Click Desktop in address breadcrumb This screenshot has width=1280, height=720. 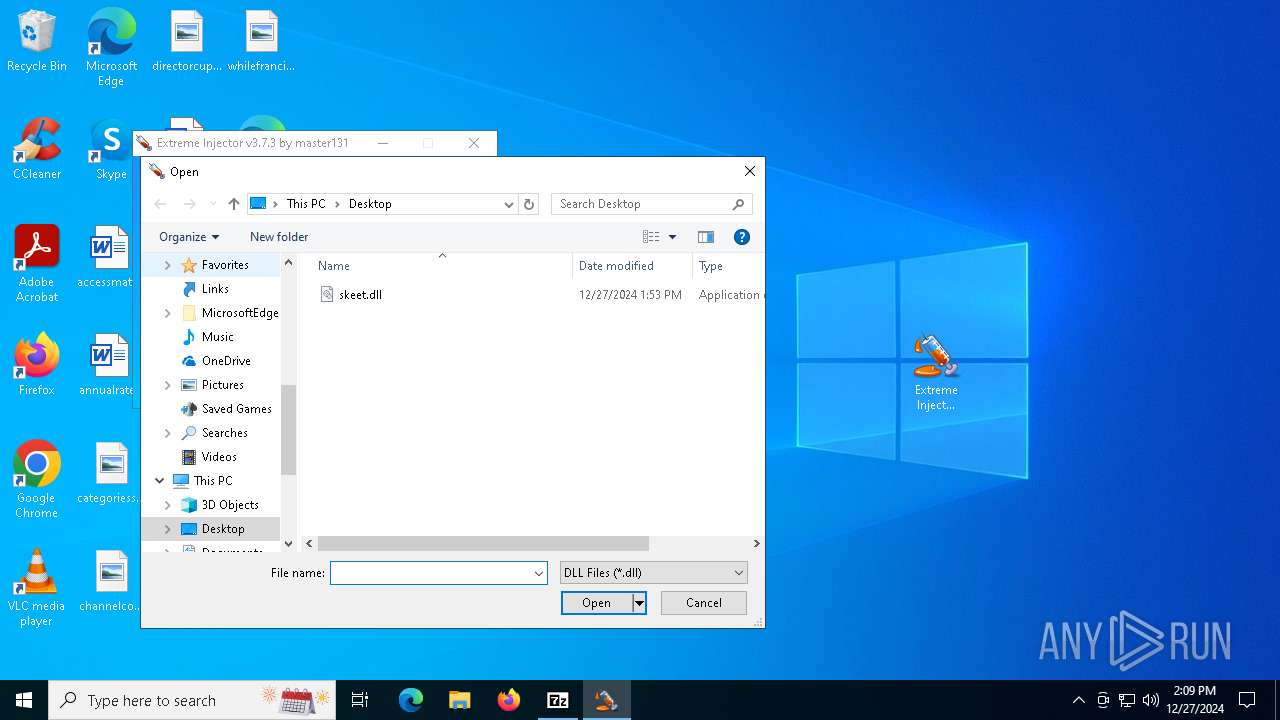[370, 204]
